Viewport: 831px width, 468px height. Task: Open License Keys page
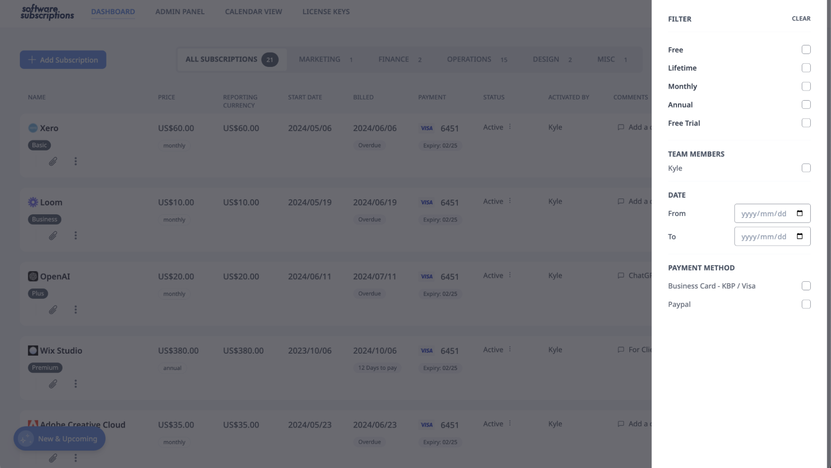click(x=326, y=12)
